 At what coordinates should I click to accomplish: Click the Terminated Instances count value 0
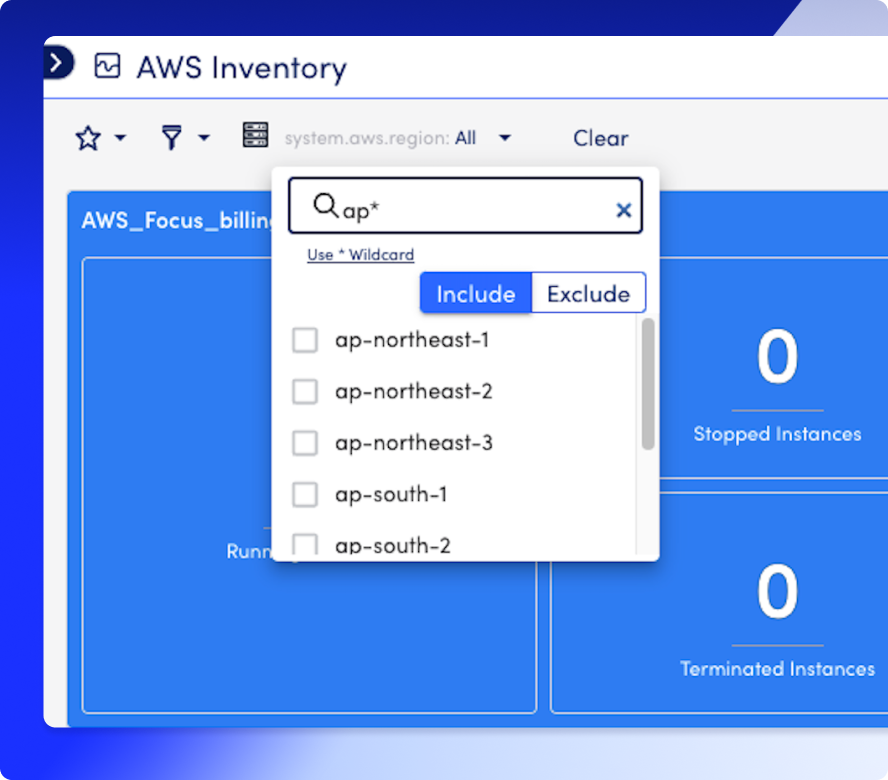tap(777, 591)
